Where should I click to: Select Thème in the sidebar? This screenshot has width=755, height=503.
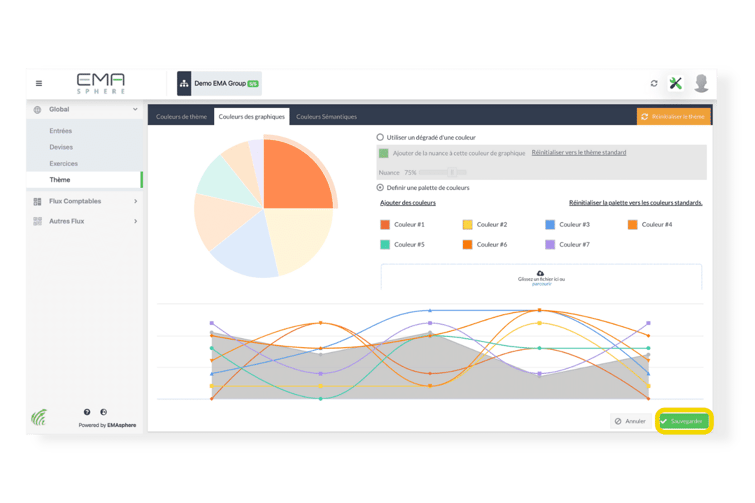coord(60,180)
